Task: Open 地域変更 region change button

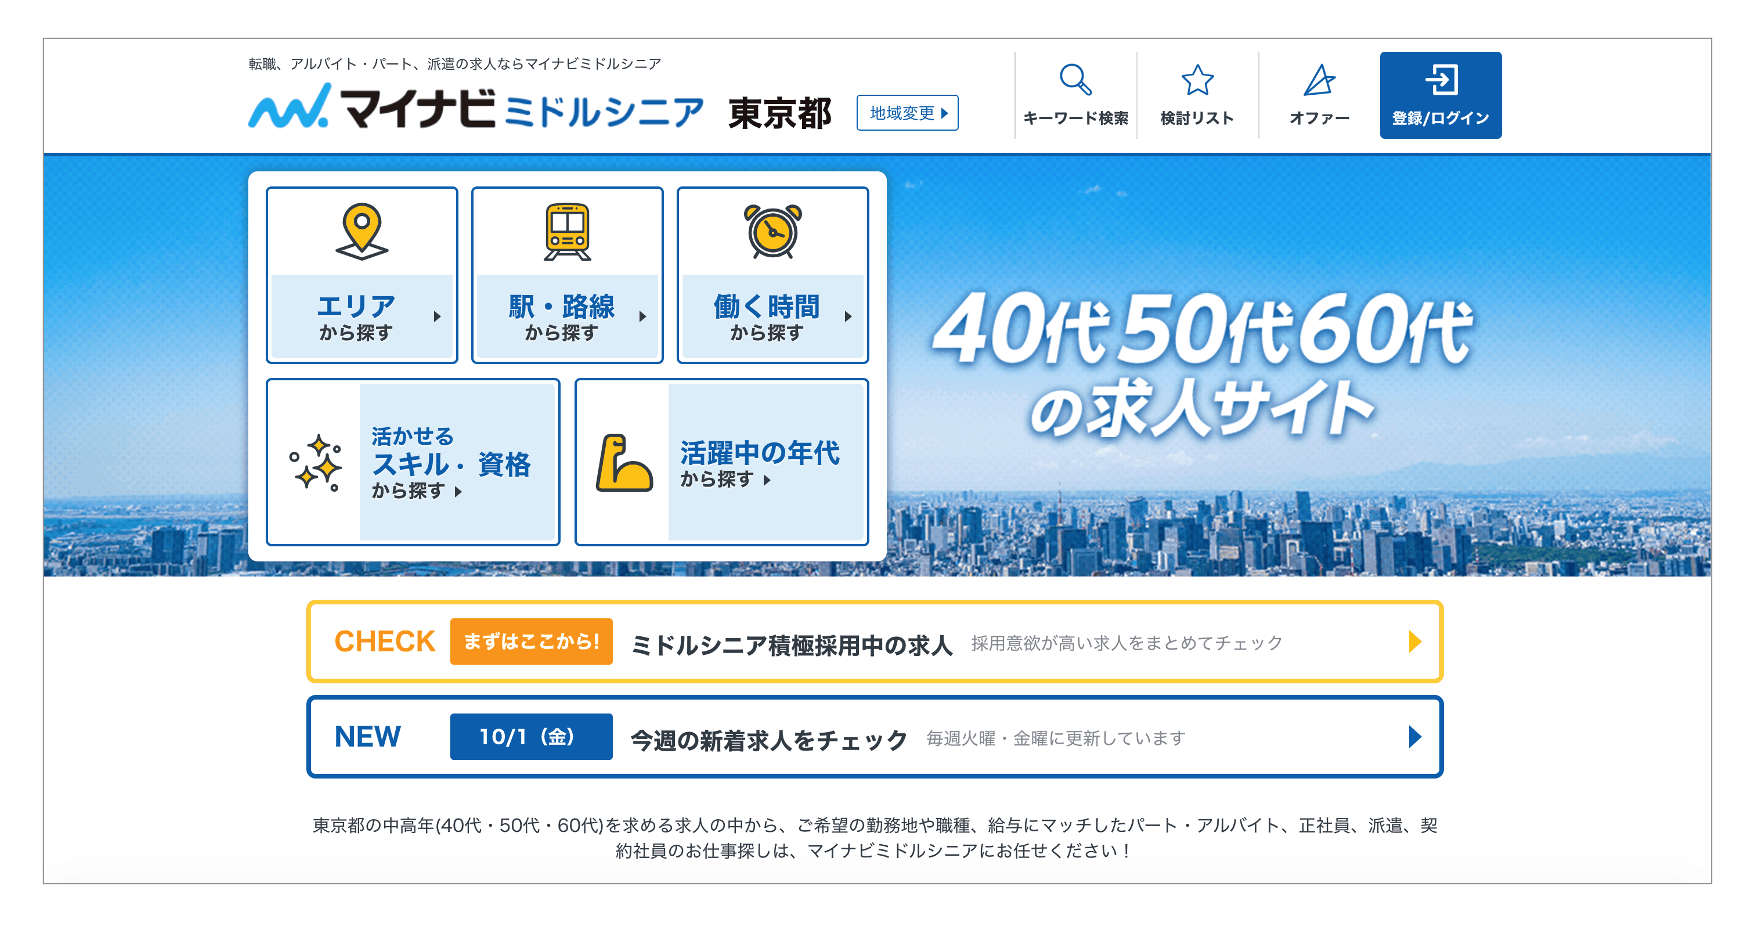Action: (908, 113)
